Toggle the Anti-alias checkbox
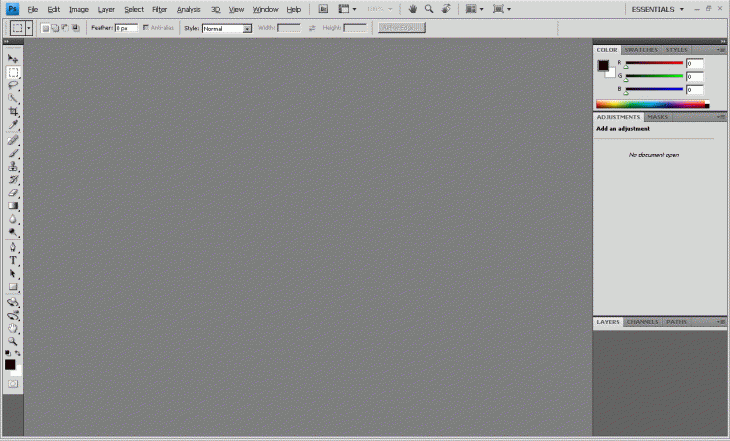The height and width of the screenshot is (441, 730). [147, 28]
